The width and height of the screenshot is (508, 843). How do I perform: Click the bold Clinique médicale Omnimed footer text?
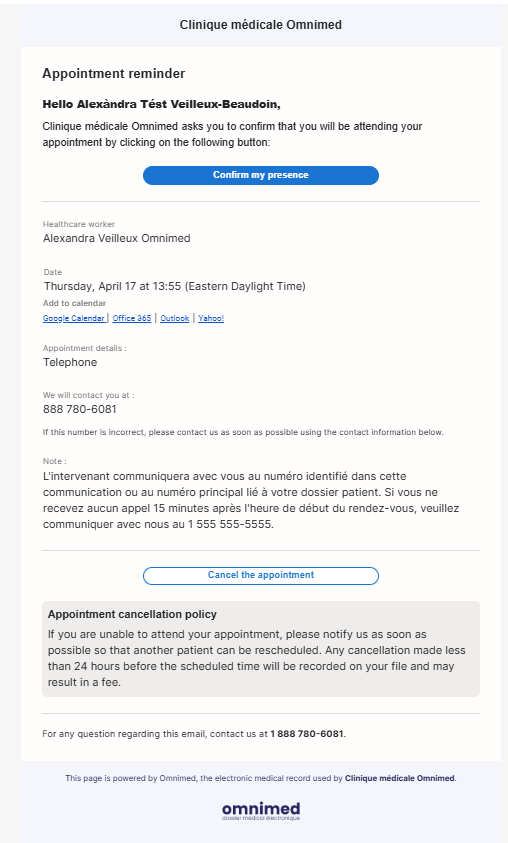(x=400, y=778)
